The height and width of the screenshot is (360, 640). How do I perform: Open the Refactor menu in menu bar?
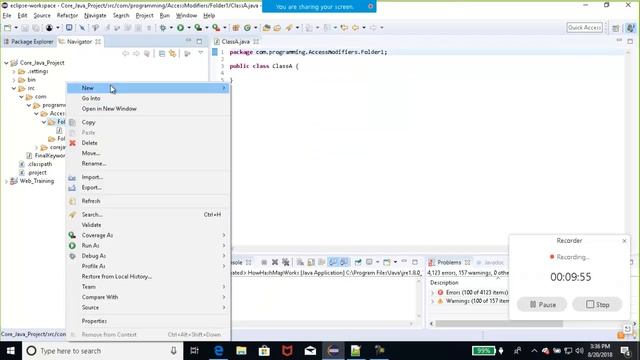tap(67, 16)
